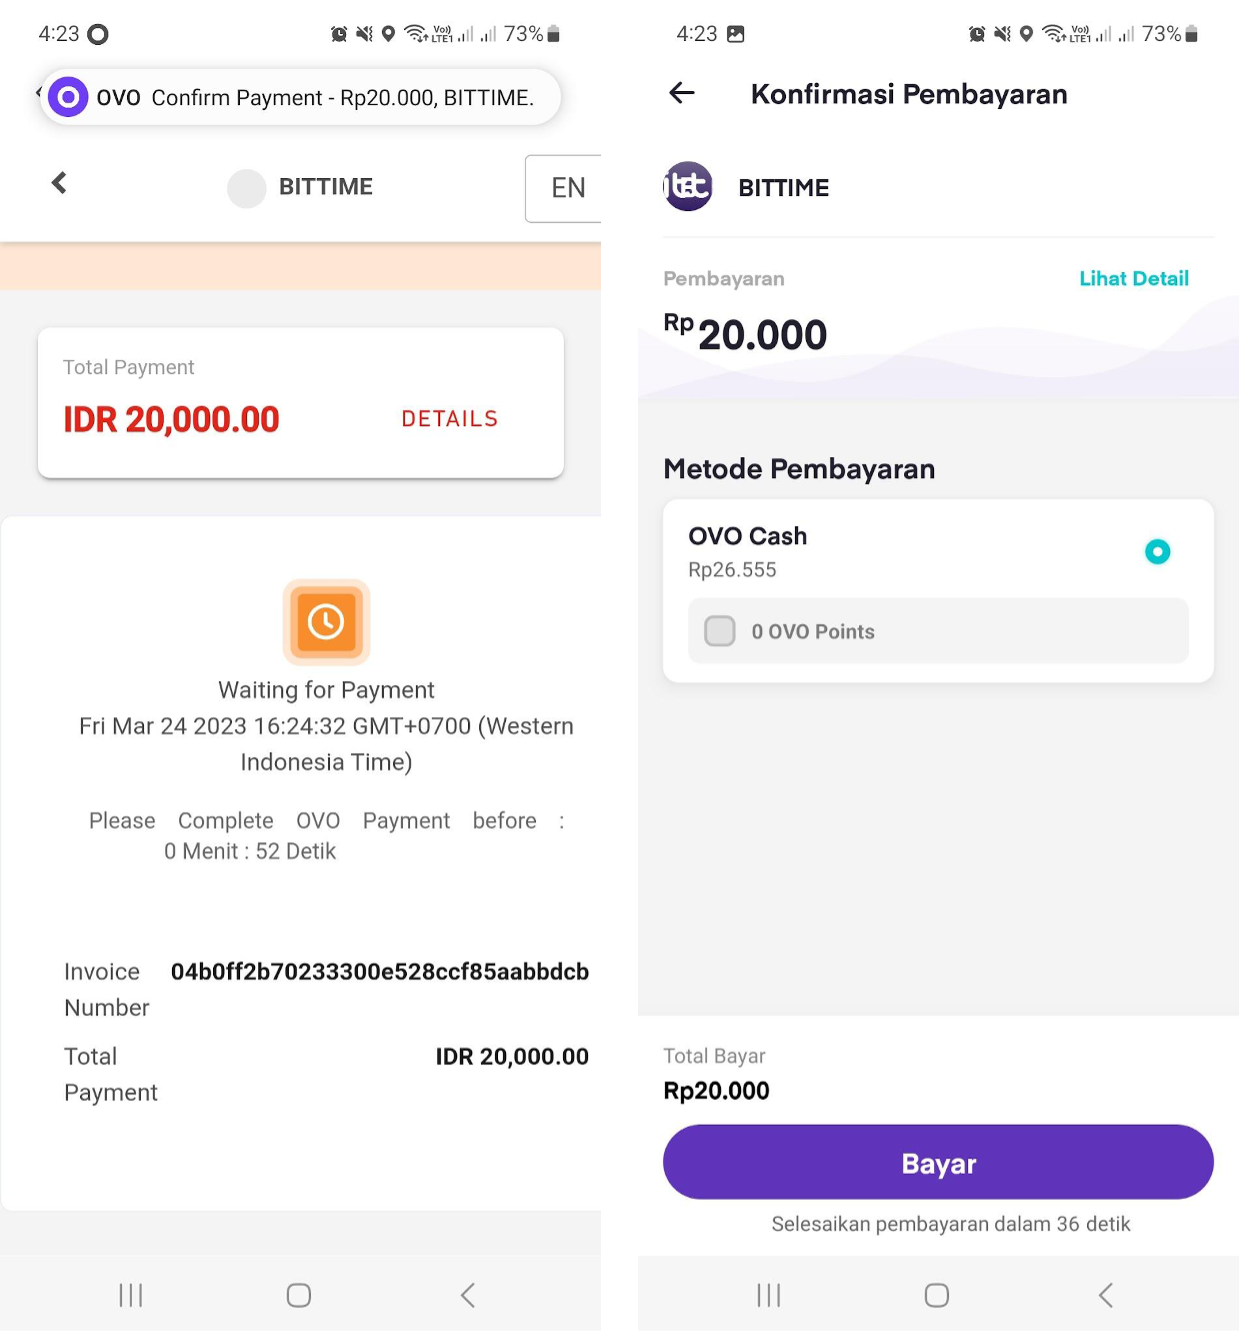The image size is (1246, 1338).
Task: Open recent apps on left phone
Action: [x=131, y=1295]
